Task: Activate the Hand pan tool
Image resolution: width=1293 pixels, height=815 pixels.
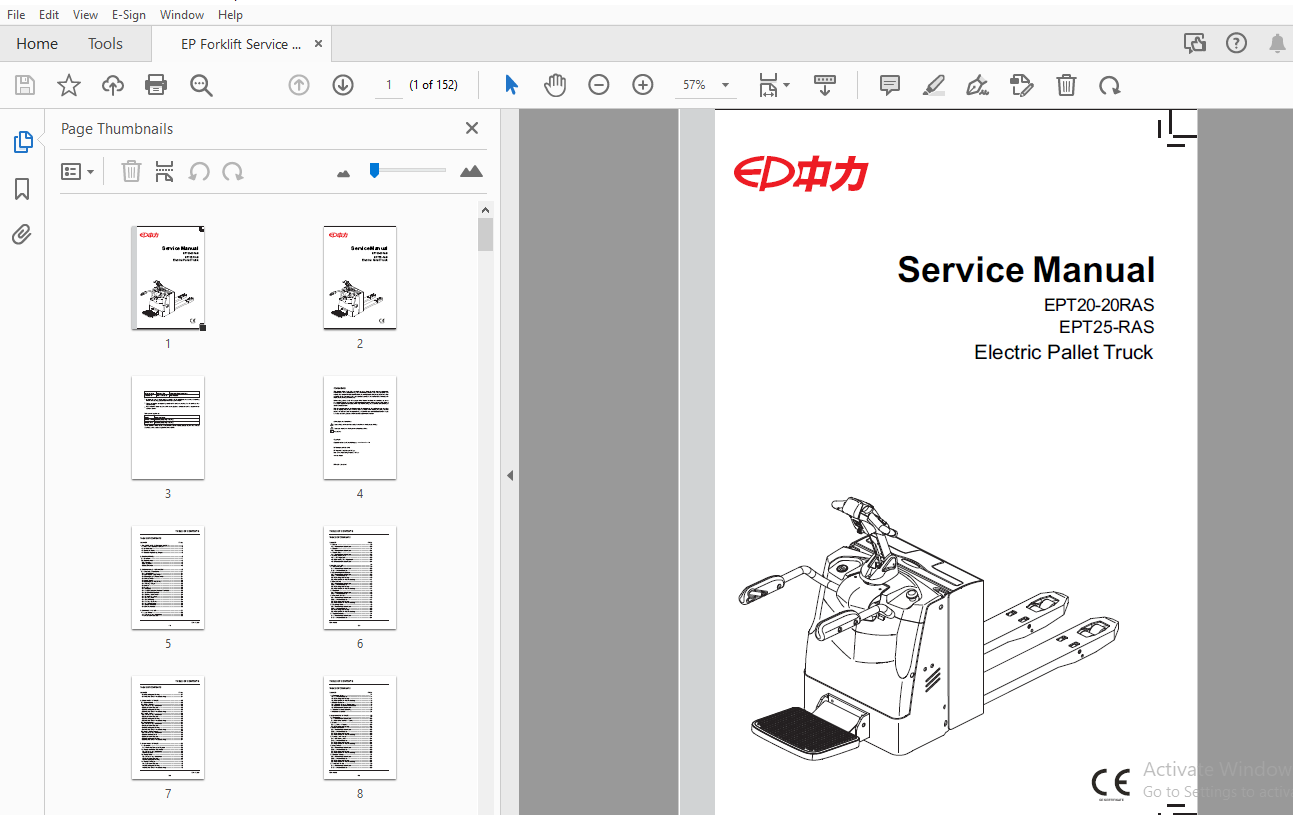Action: [555, 85]
